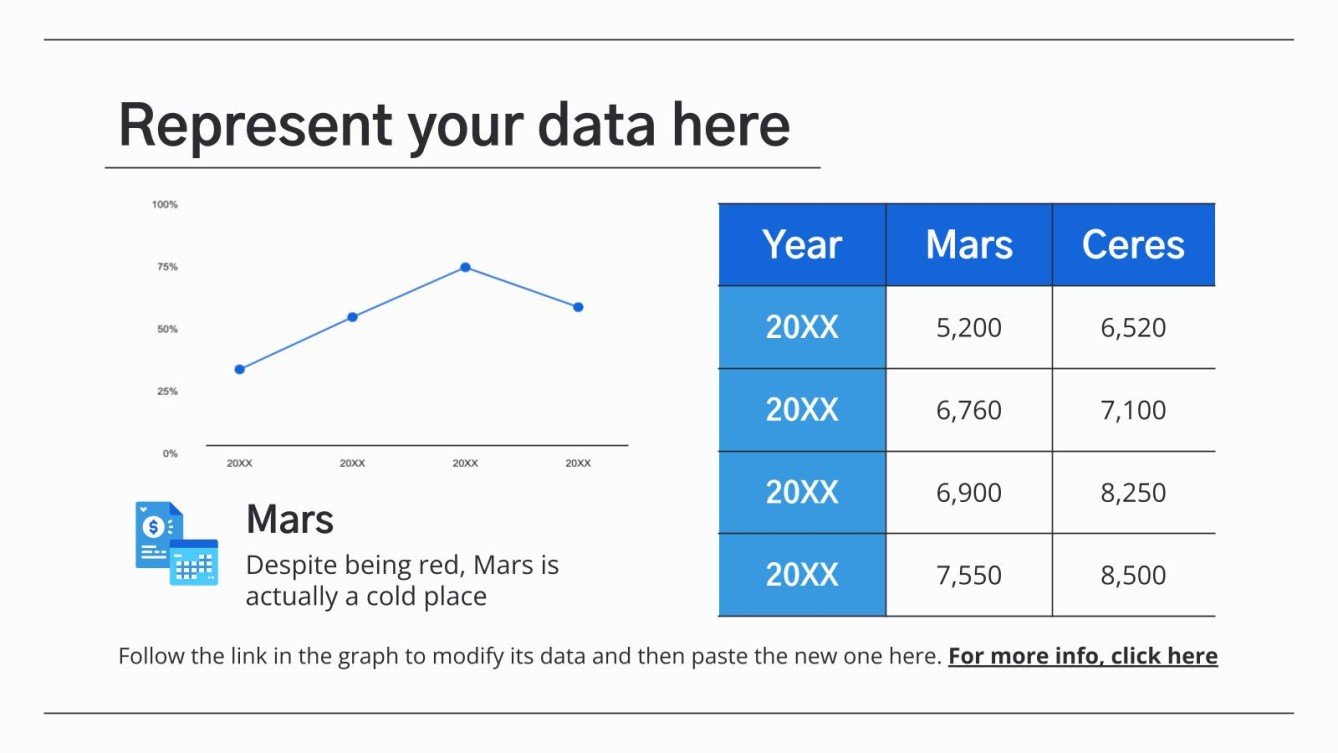Click the table cell containing 6,760
The width and height of the screenshot is (1338, 753).
click(969, 410)
